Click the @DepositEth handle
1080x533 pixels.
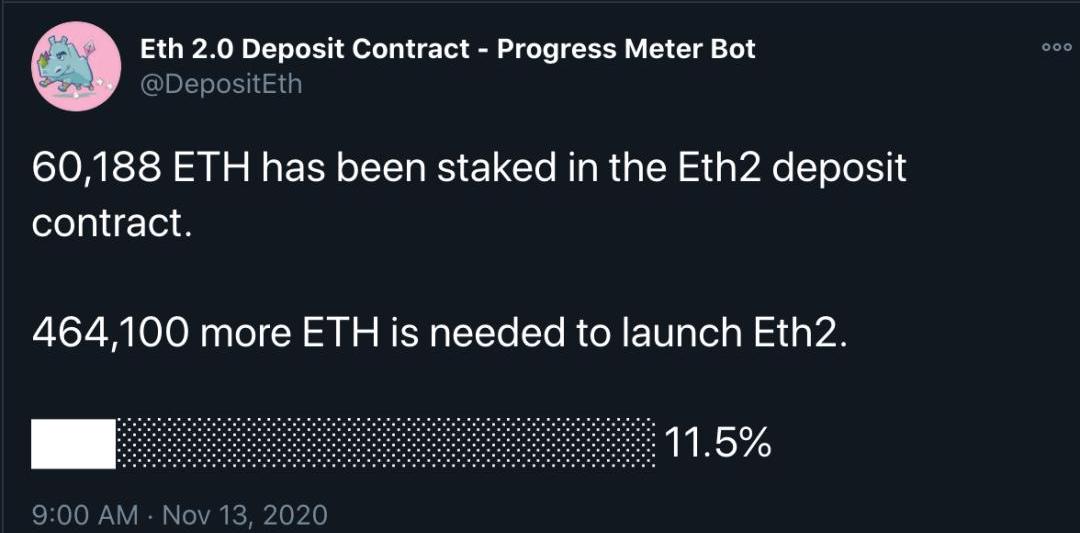click(x=221, y=85)
